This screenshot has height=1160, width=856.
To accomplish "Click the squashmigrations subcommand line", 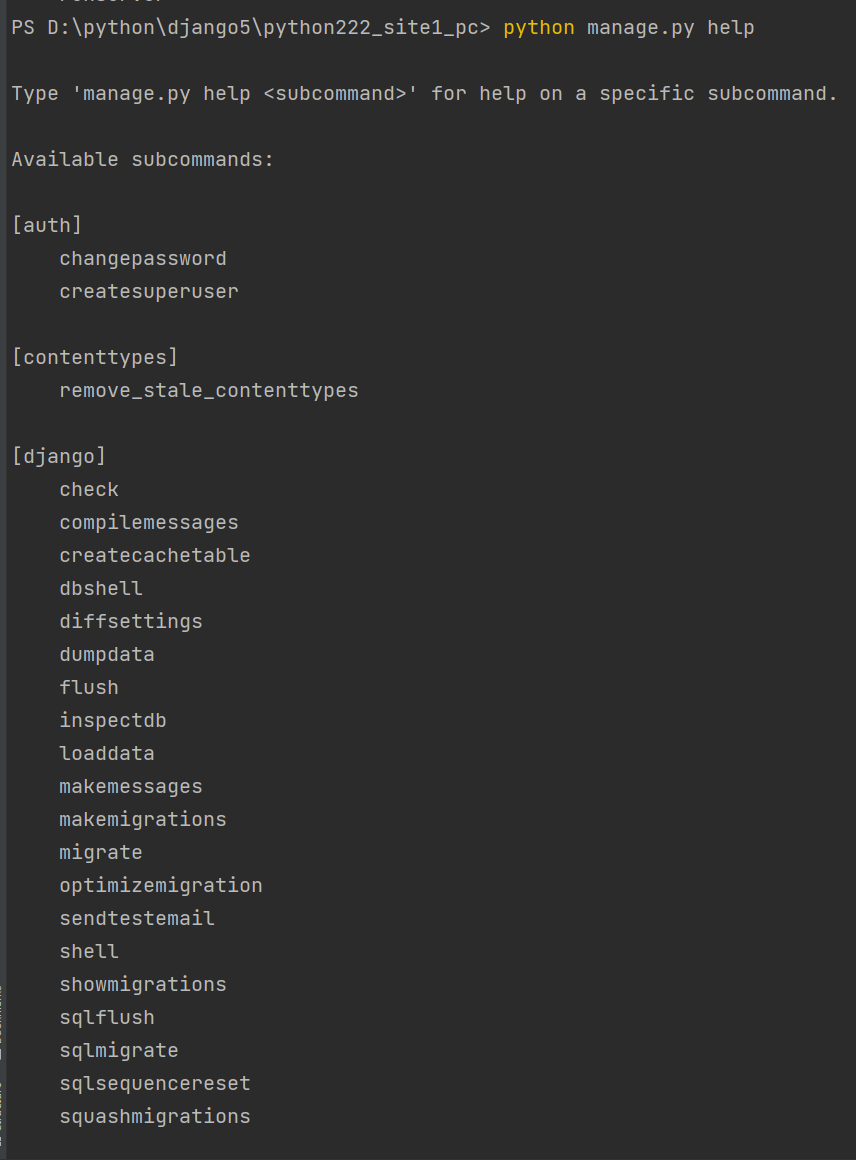I will (x=155, y=1116).
